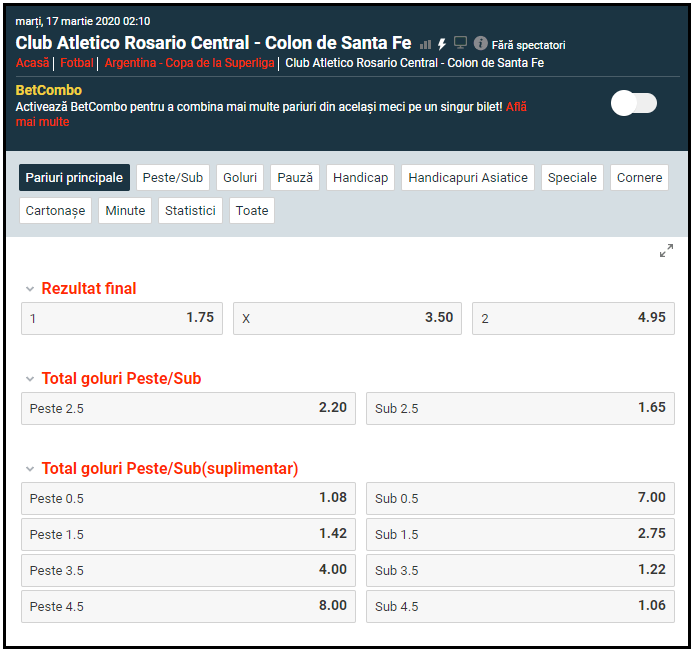The image size is (693, 651).
Task: Go to Acasă breadcrumb link
Action: [x=32, y=63]
